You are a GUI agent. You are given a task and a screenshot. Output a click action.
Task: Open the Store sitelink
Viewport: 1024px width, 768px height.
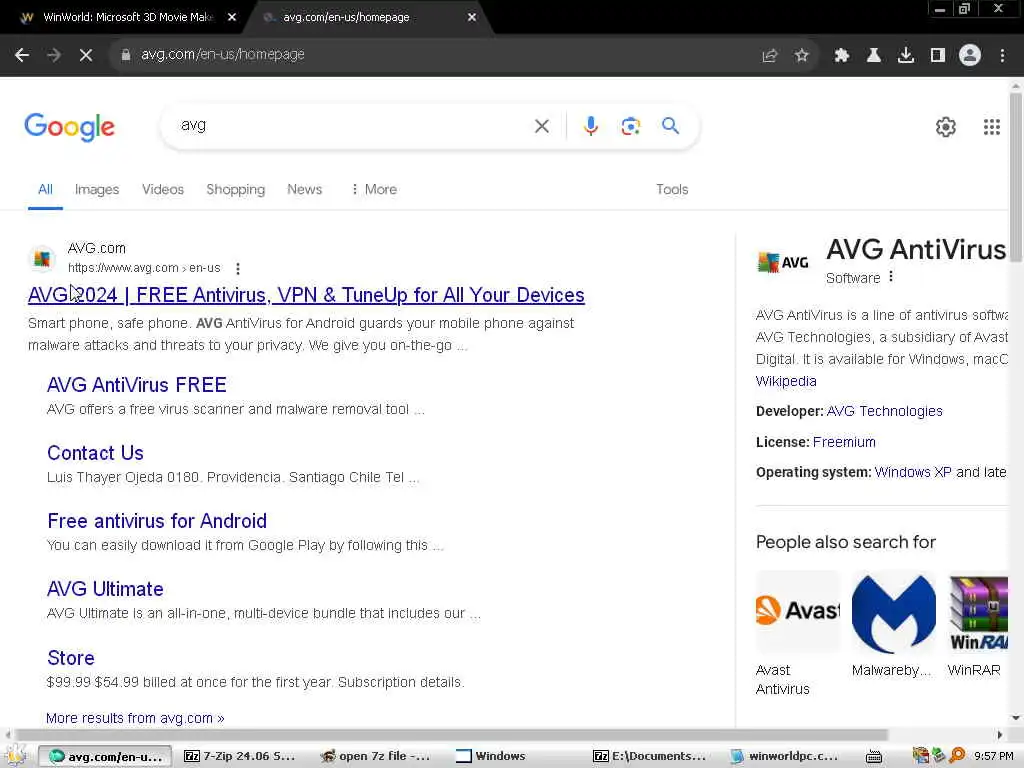coord(71,658)
